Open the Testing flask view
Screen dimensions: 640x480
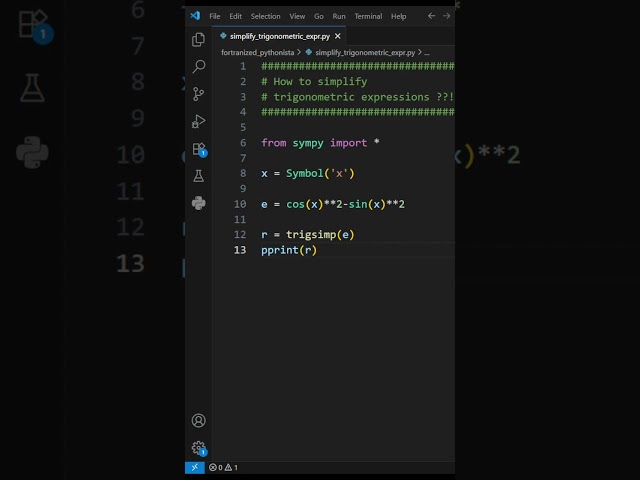coord(198,176)
